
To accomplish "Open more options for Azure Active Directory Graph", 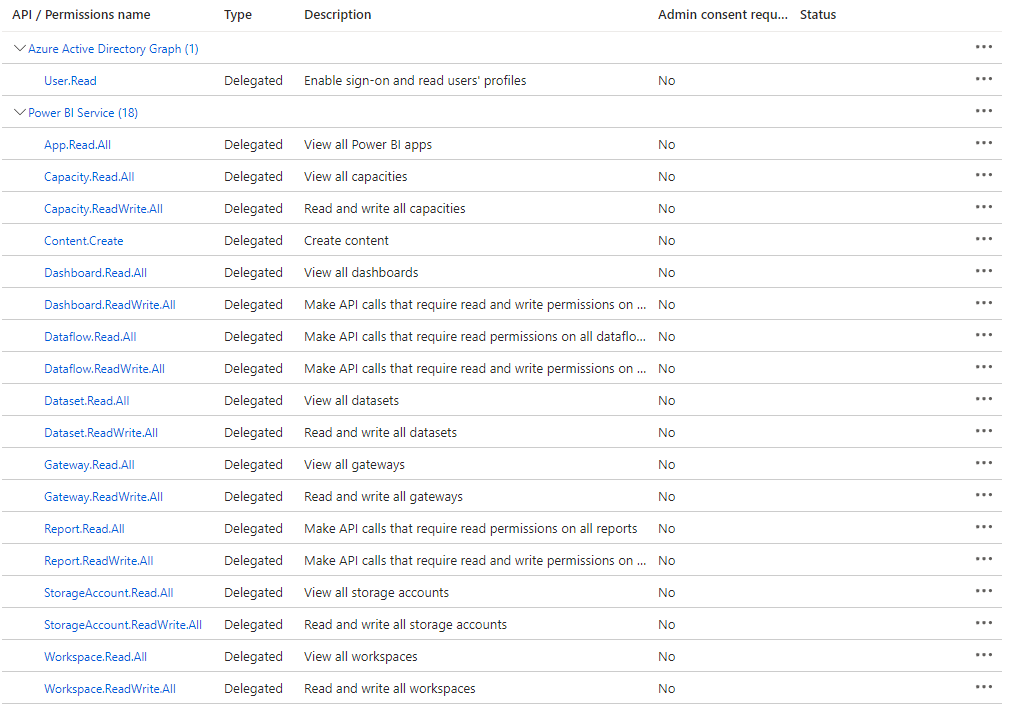I will click(x=983, y=47).
